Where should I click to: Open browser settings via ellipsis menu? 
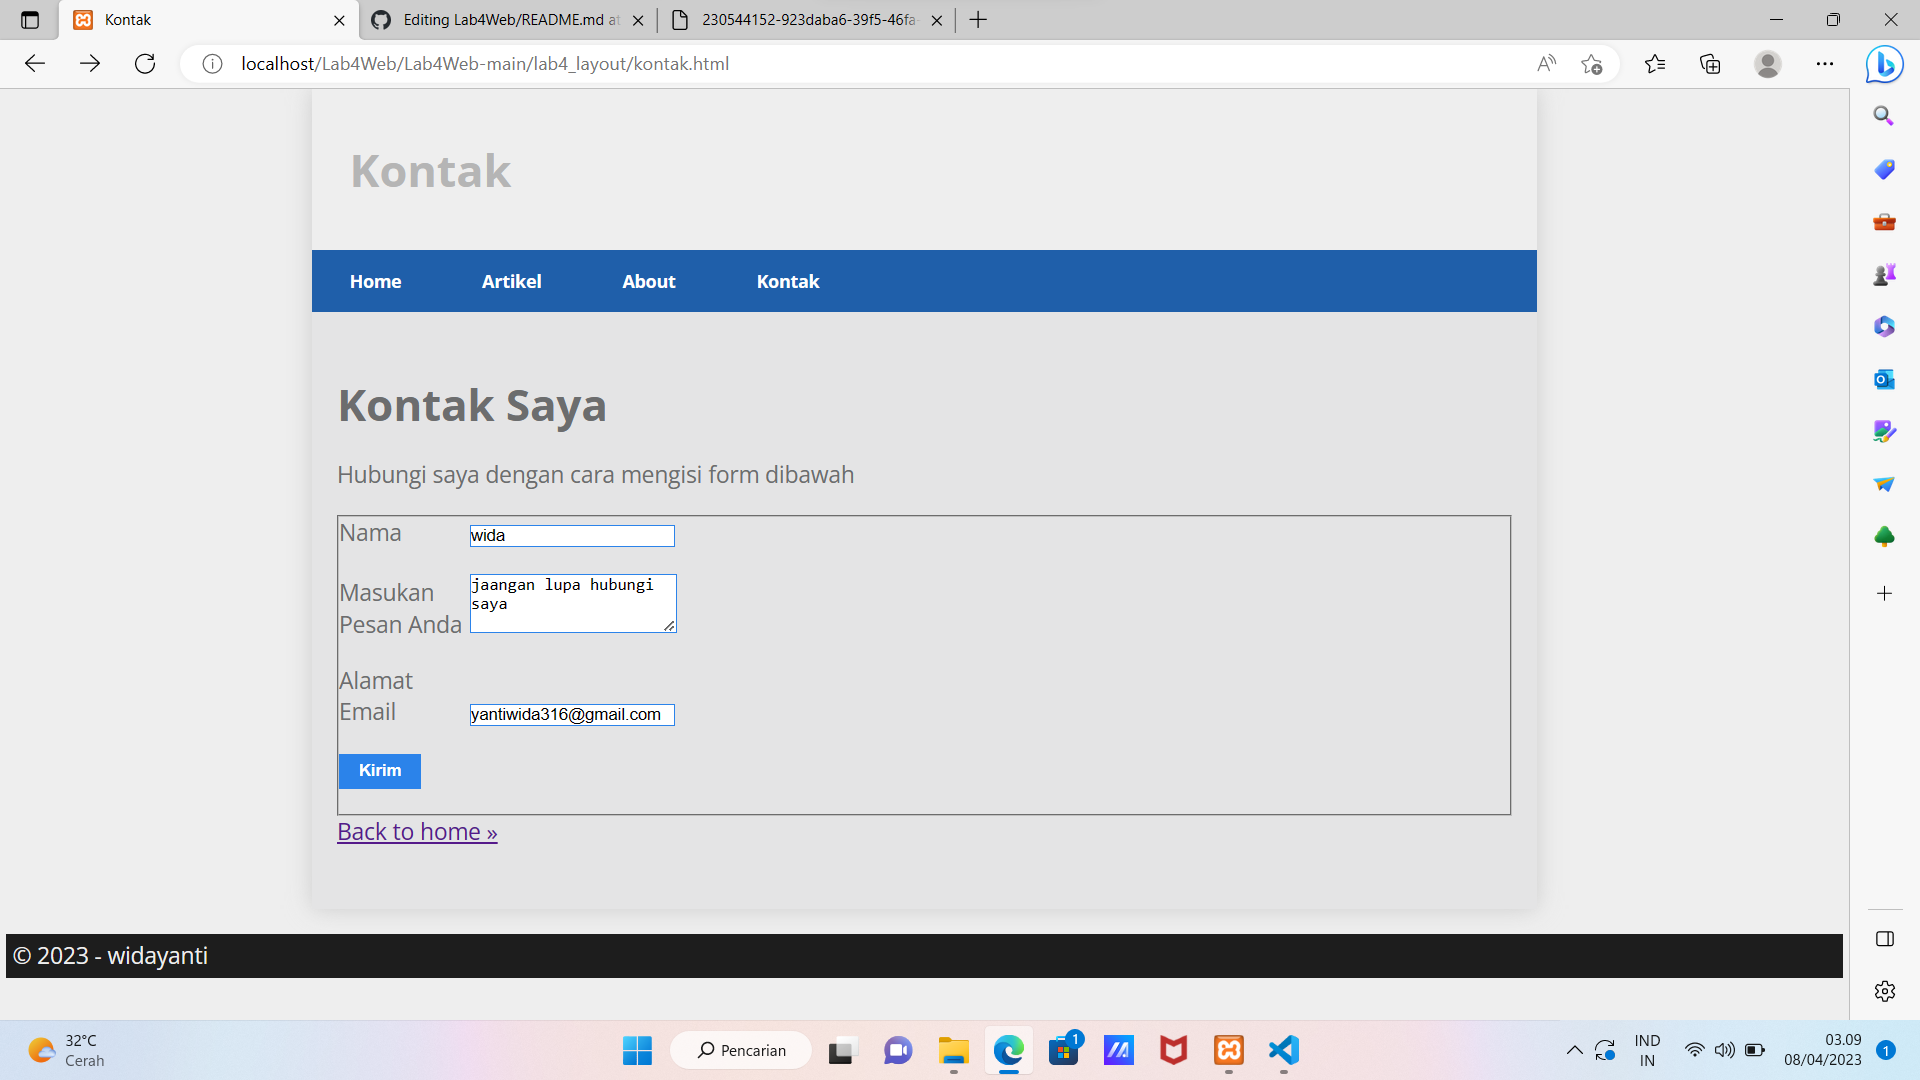pos(1825,63)
